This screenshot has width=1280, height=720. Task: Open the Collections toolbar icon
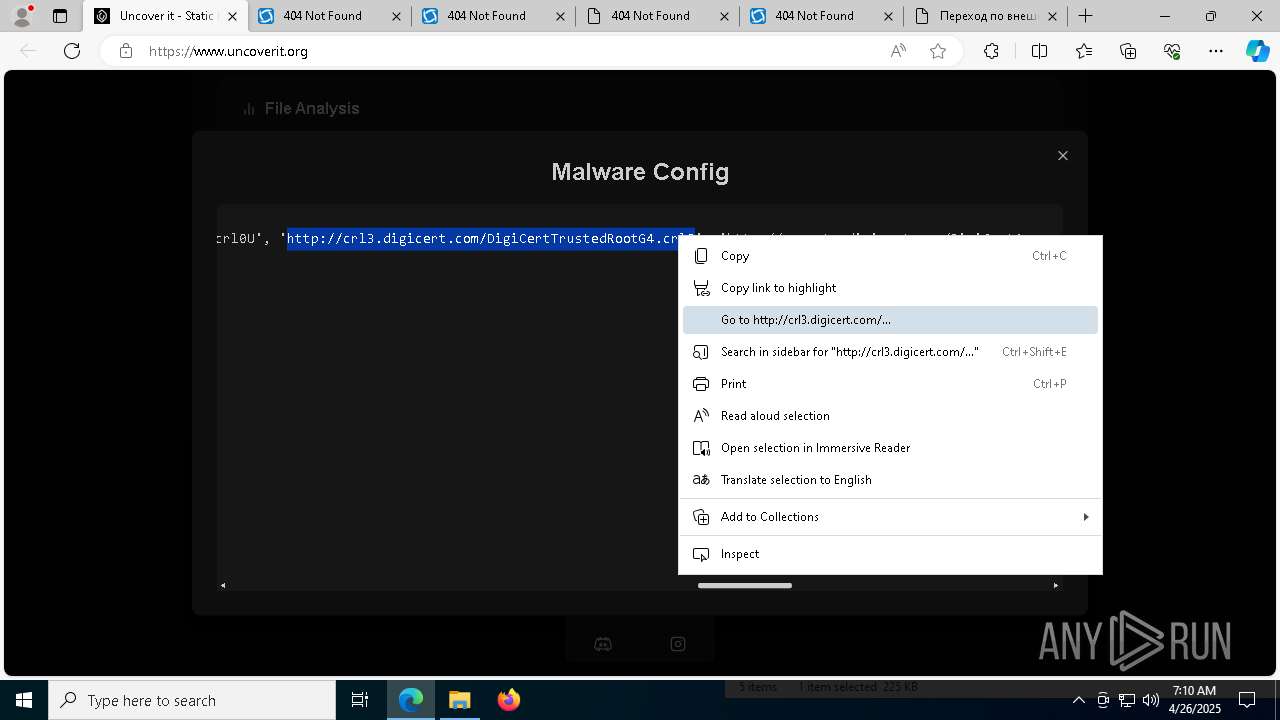[1128, 51]
